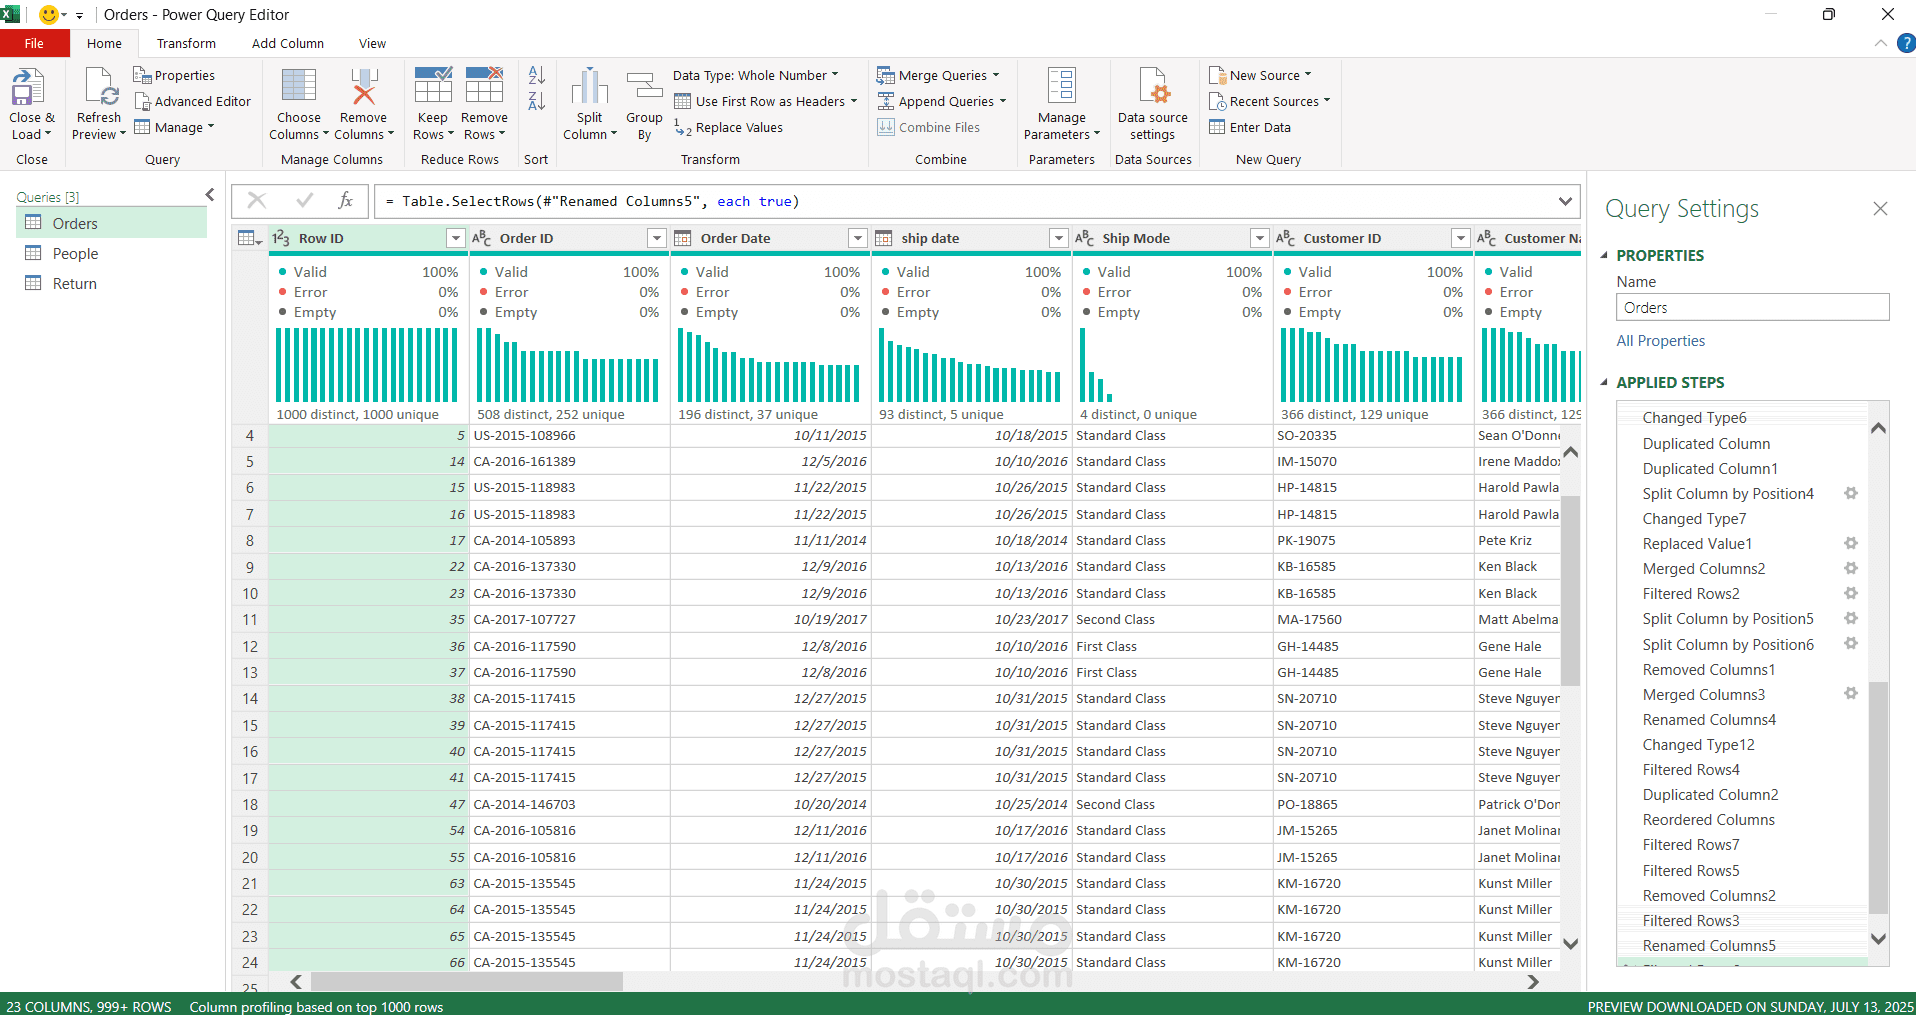Click the Refresh Preview icon
The width and height of the screenshot is (1916, 1015).
click(x=101, y=87)
